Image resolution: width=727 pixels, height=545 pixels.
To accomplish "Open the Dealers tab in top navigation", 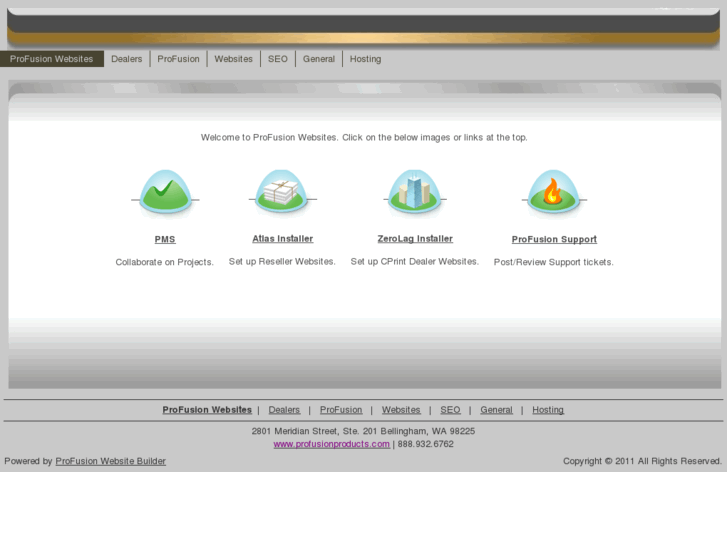I will coord(127,59).
